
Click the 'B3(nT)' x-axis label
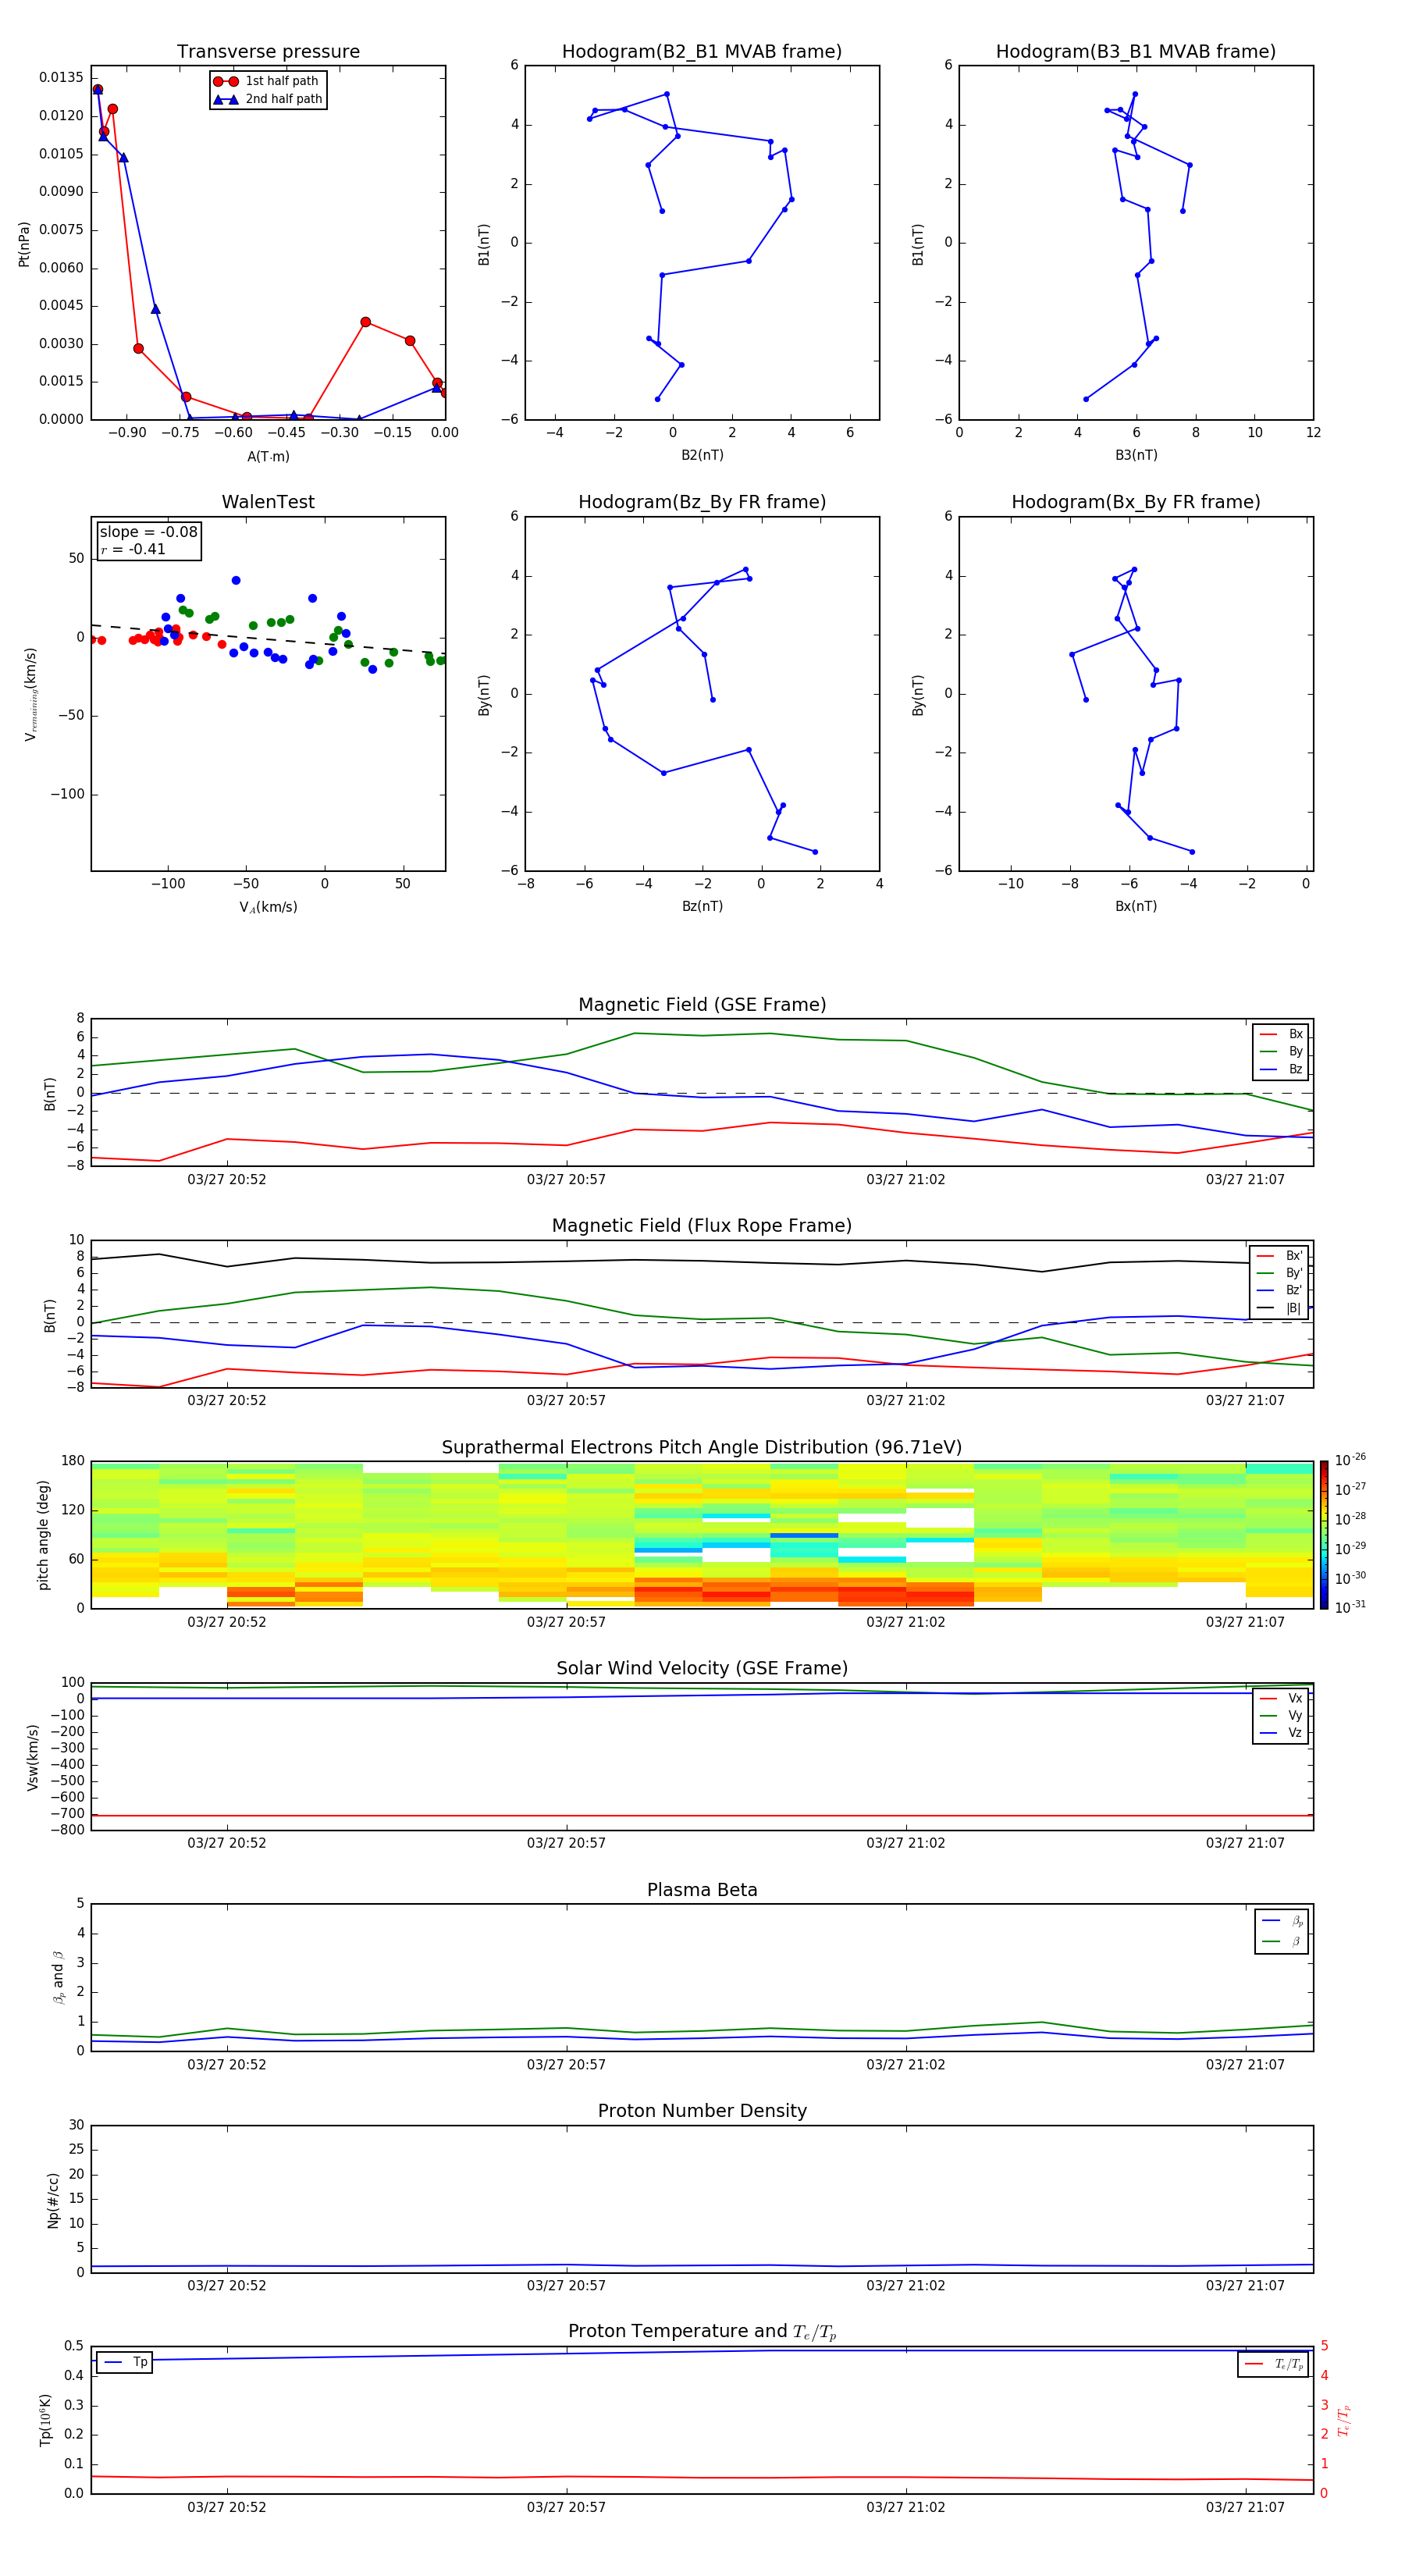pyautogui.click(x=1136, y=455)
